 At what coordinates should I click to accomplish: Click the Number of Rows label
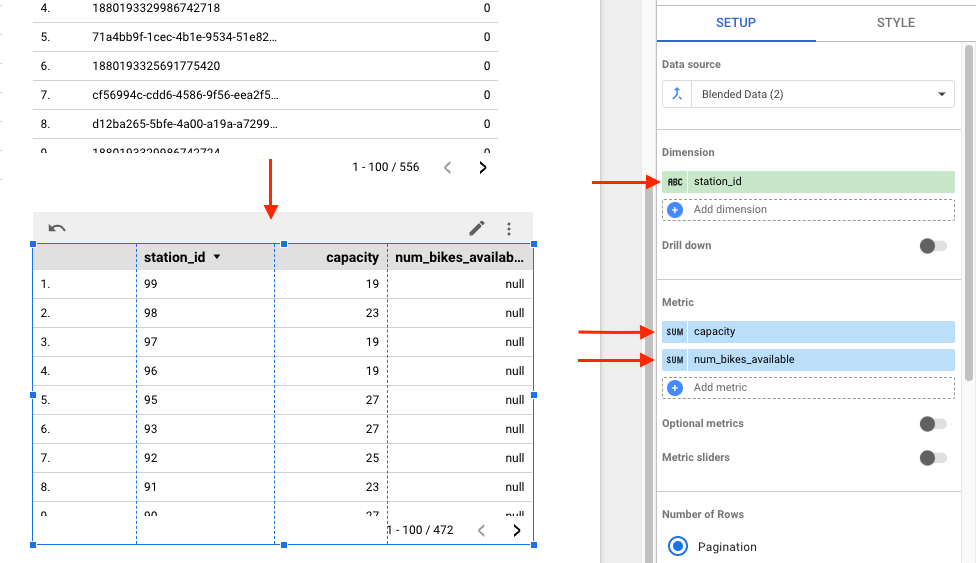(703, 514)
